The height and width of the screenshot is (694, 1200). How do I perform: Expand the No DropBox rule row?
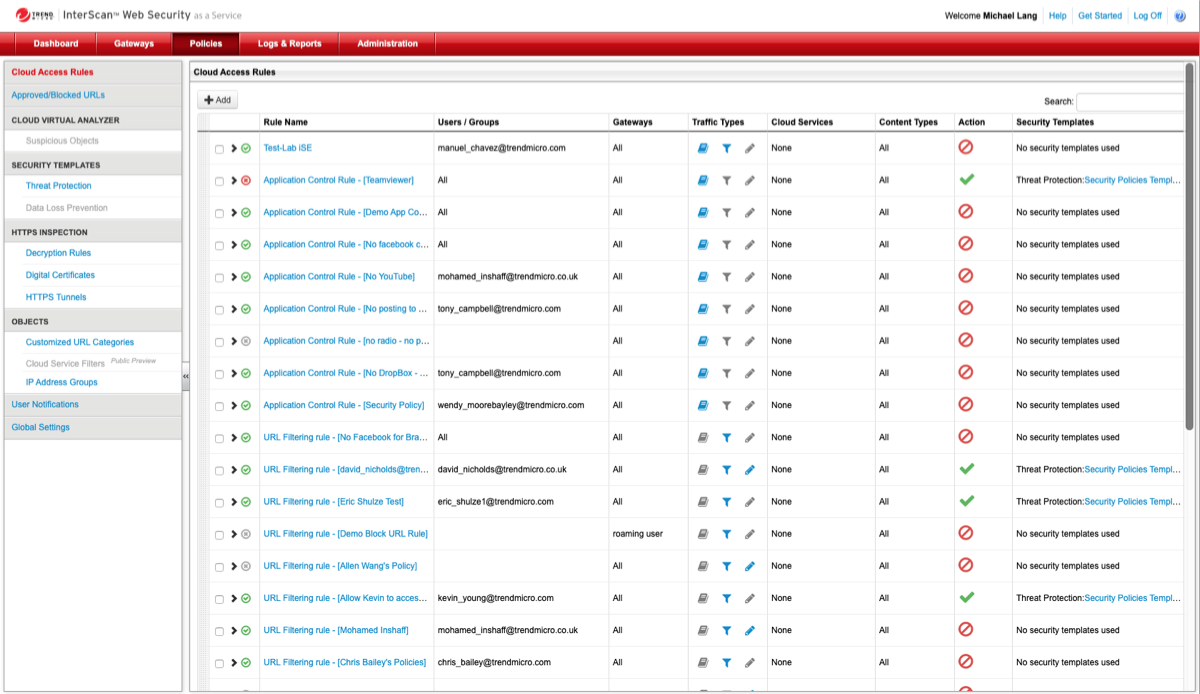click(x=234, y=373)
